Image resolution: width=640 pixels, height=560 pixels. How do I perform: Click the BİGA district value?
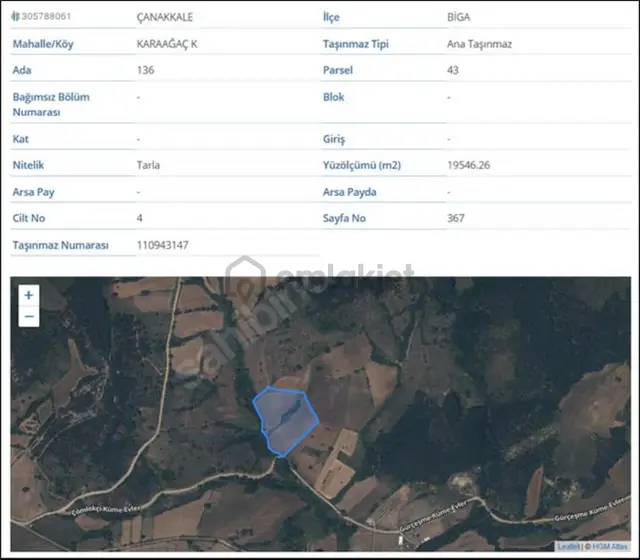(459, 17)
